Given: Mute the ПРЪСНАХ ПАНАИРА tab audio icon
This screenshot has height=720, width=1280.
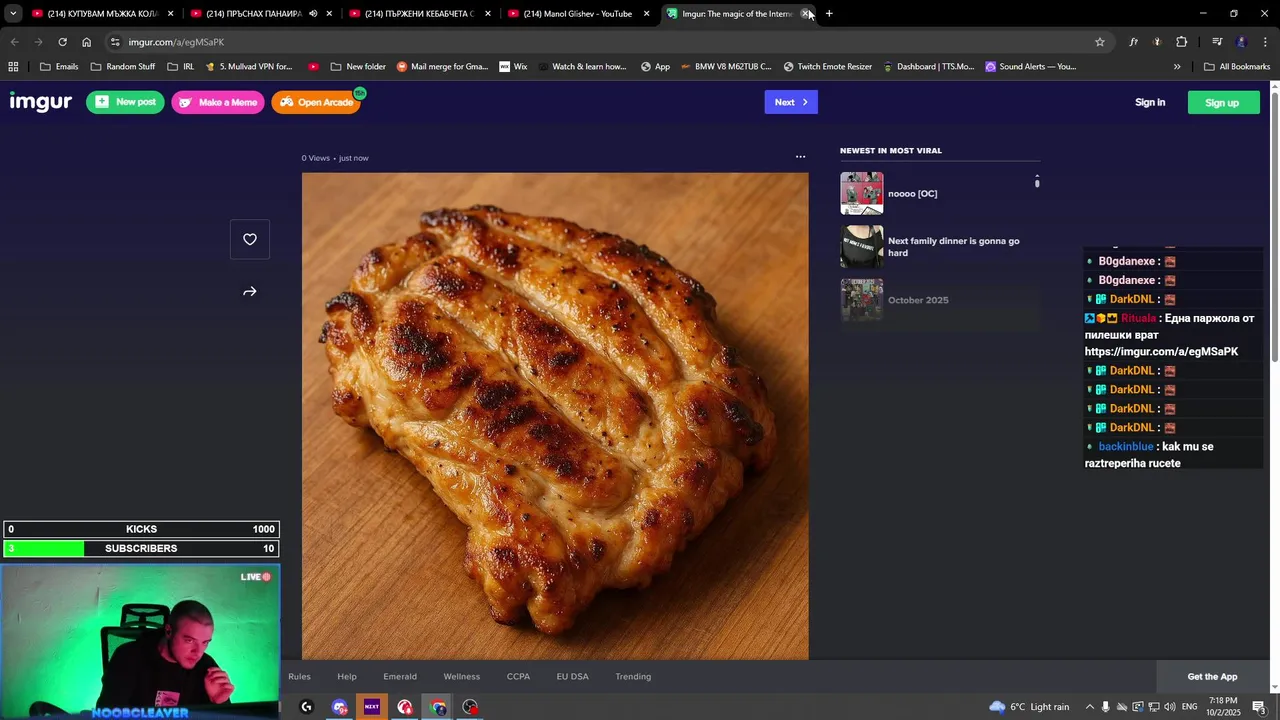Looking at the screenshot, I should (313, 14).
